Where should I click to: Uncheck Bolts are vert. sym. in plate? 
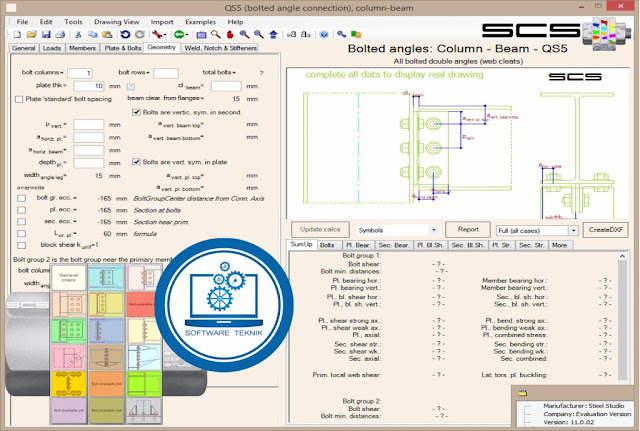click(x=136, y=162)
